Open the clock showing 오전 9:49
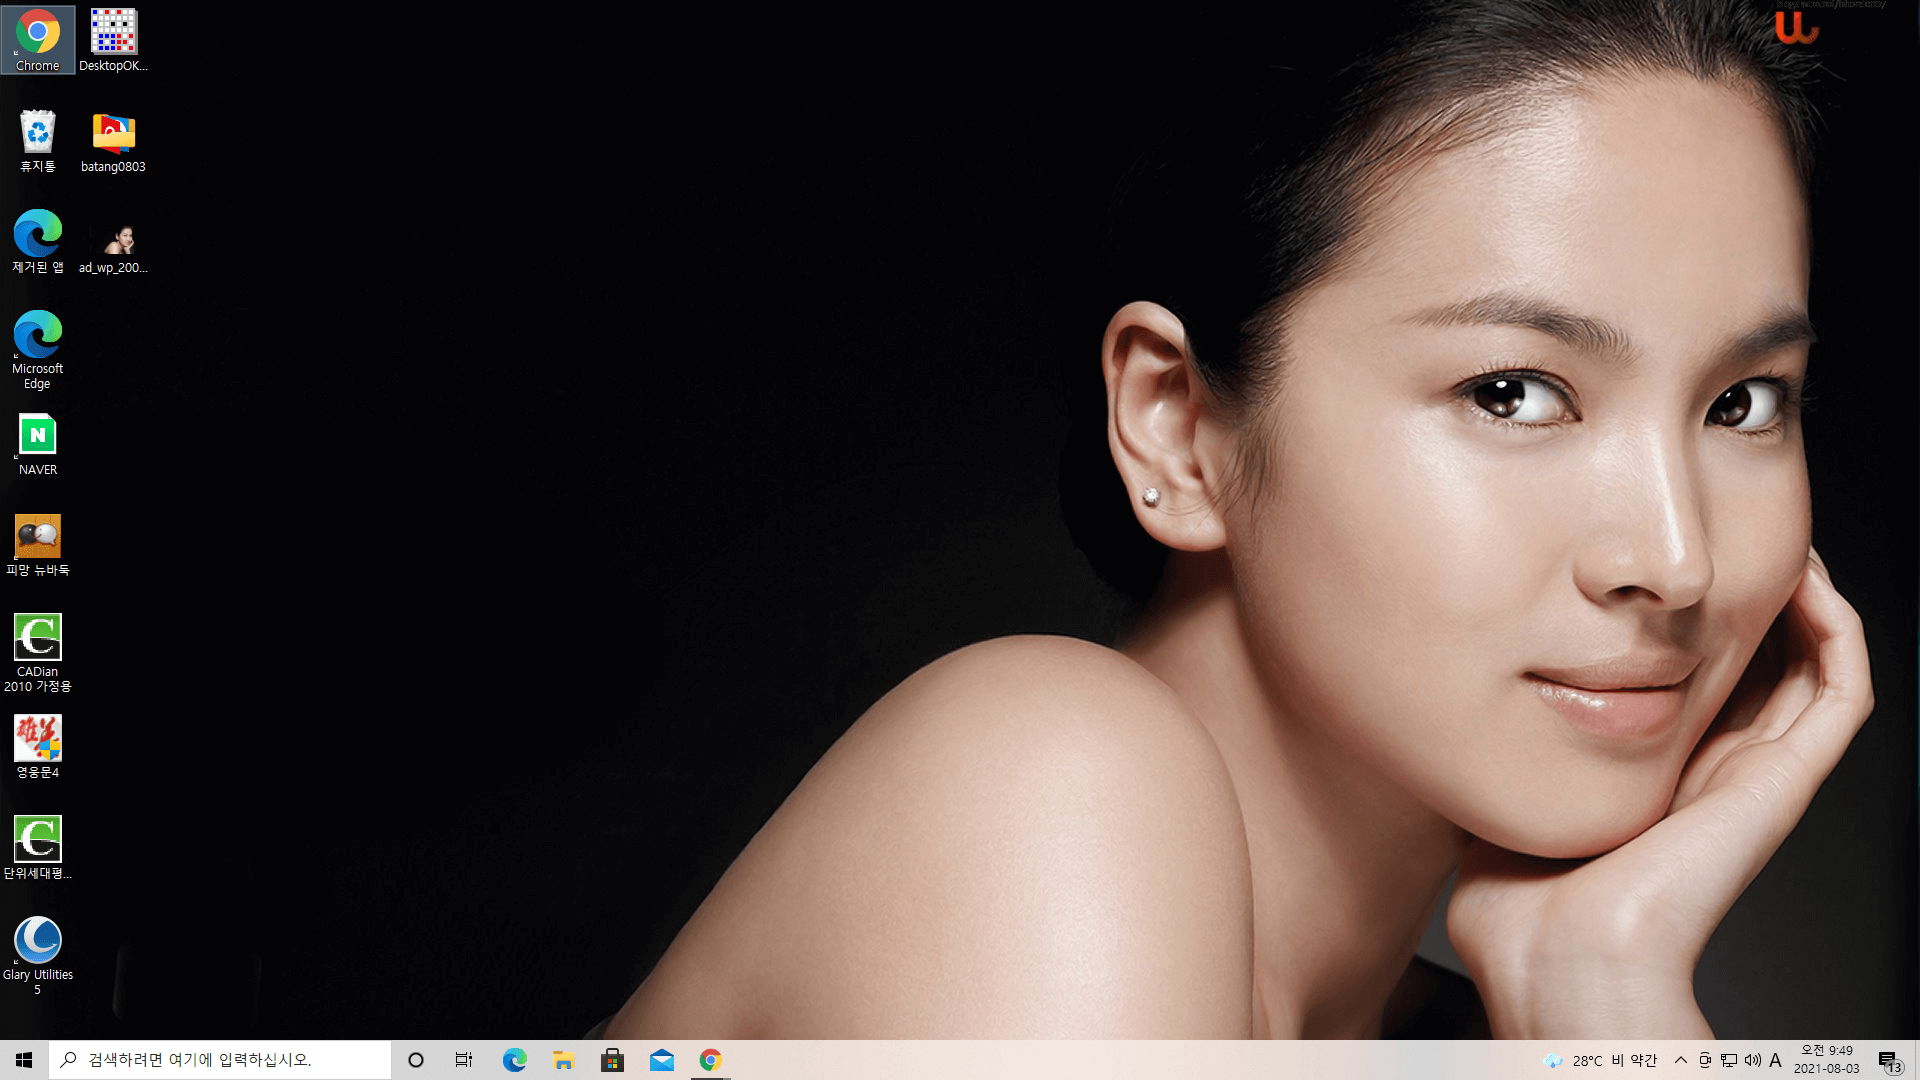This screenshot has width=1920, height=1080. 1827,1060
